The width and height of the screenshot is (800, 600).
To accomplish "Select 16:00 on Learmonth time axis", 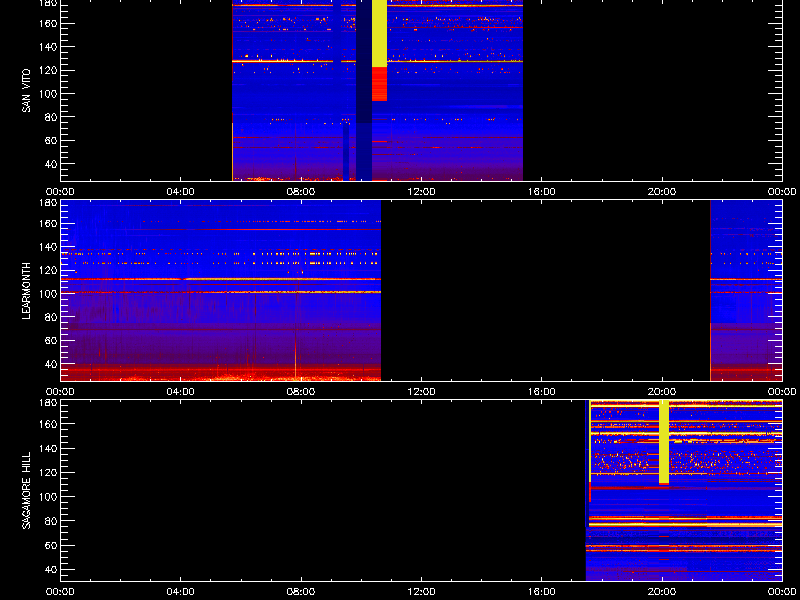I will point(541,392).
